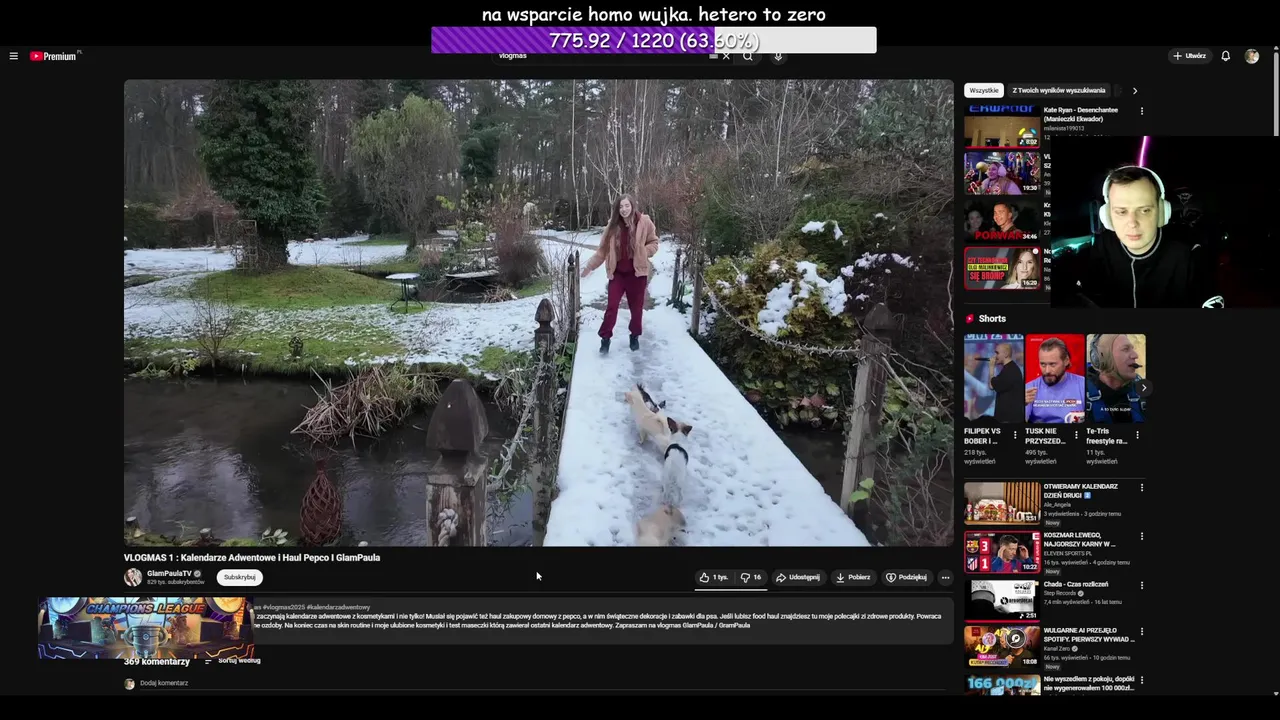Start voice search with microphone

coord(778,56)
